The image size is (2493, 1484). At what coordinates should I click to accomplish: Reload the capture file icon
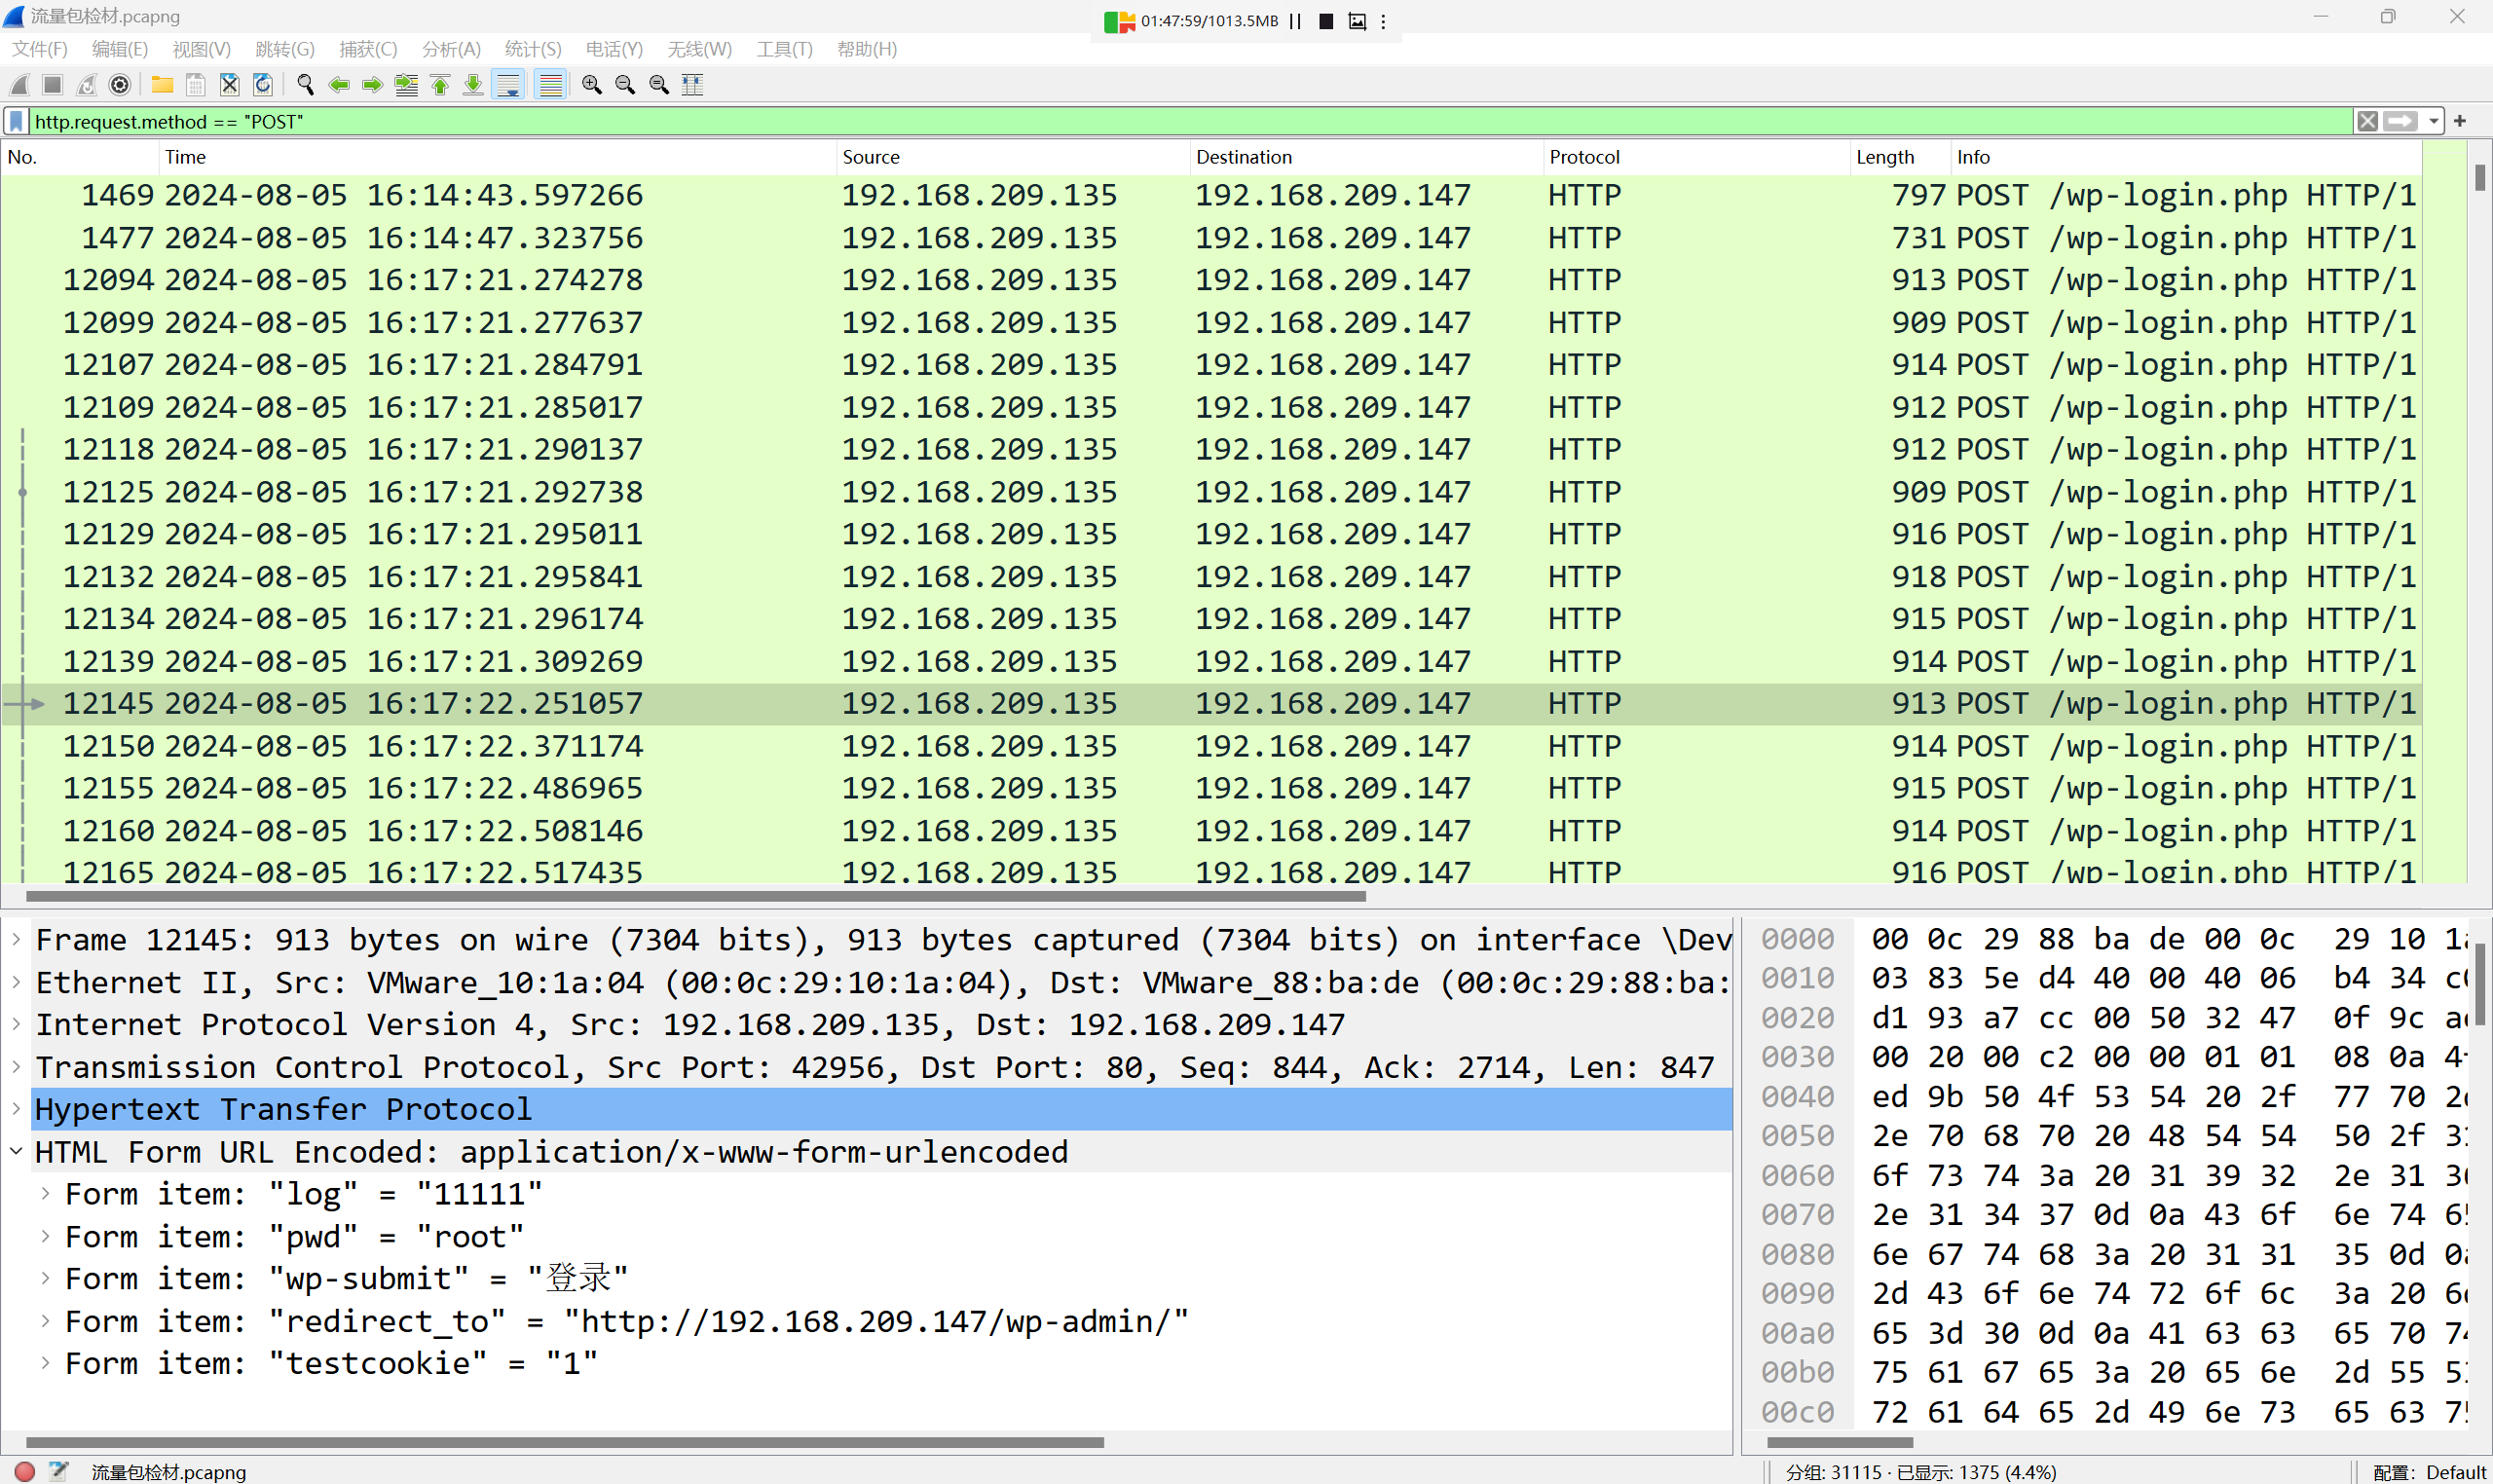point(263,85)
